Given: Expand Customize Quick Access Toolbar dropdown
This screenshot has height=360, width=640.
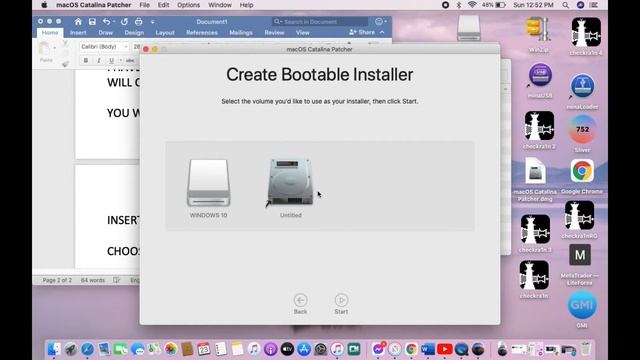Looking at the screenshot, I should (152, 22).
